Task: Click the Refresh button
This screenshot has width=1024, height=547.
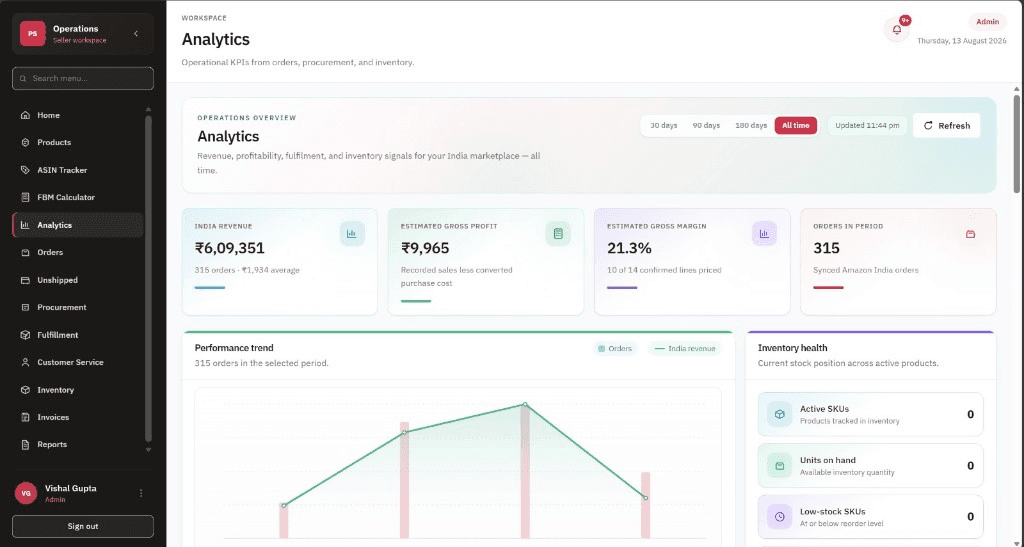Action: click(946, 125)
